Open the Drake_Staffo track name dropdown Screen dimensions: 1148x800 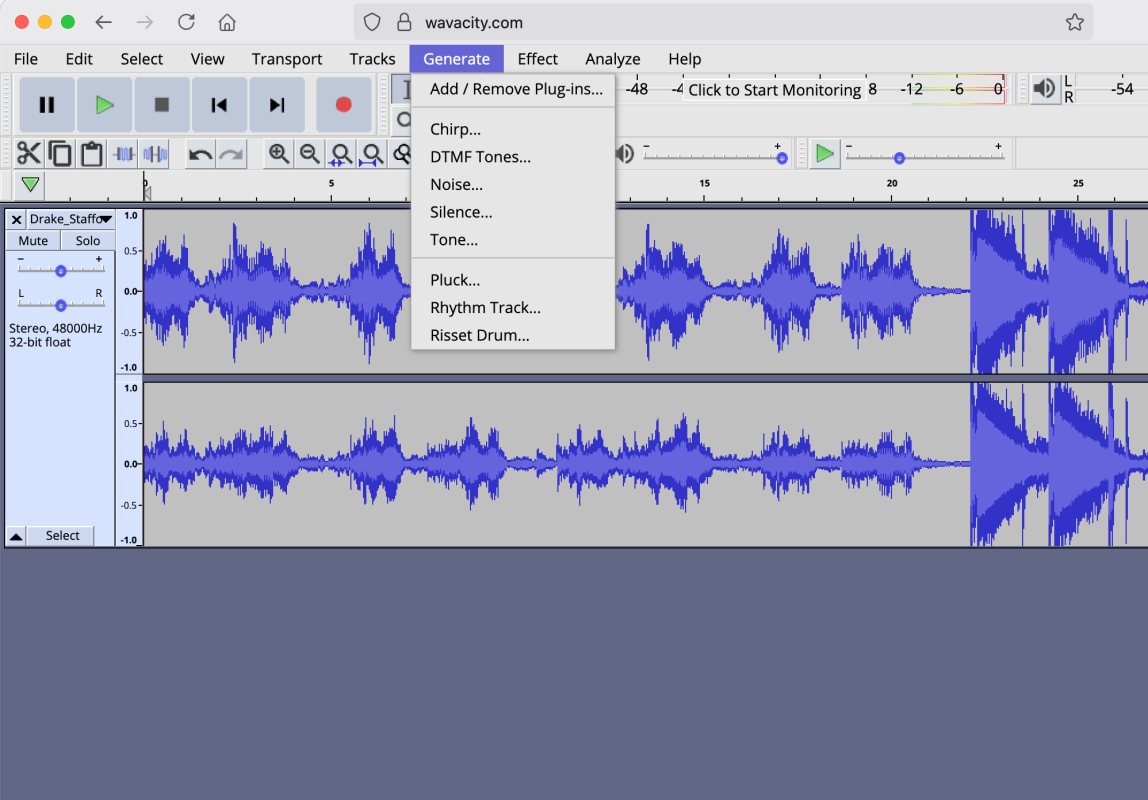(x=106, y=218)
